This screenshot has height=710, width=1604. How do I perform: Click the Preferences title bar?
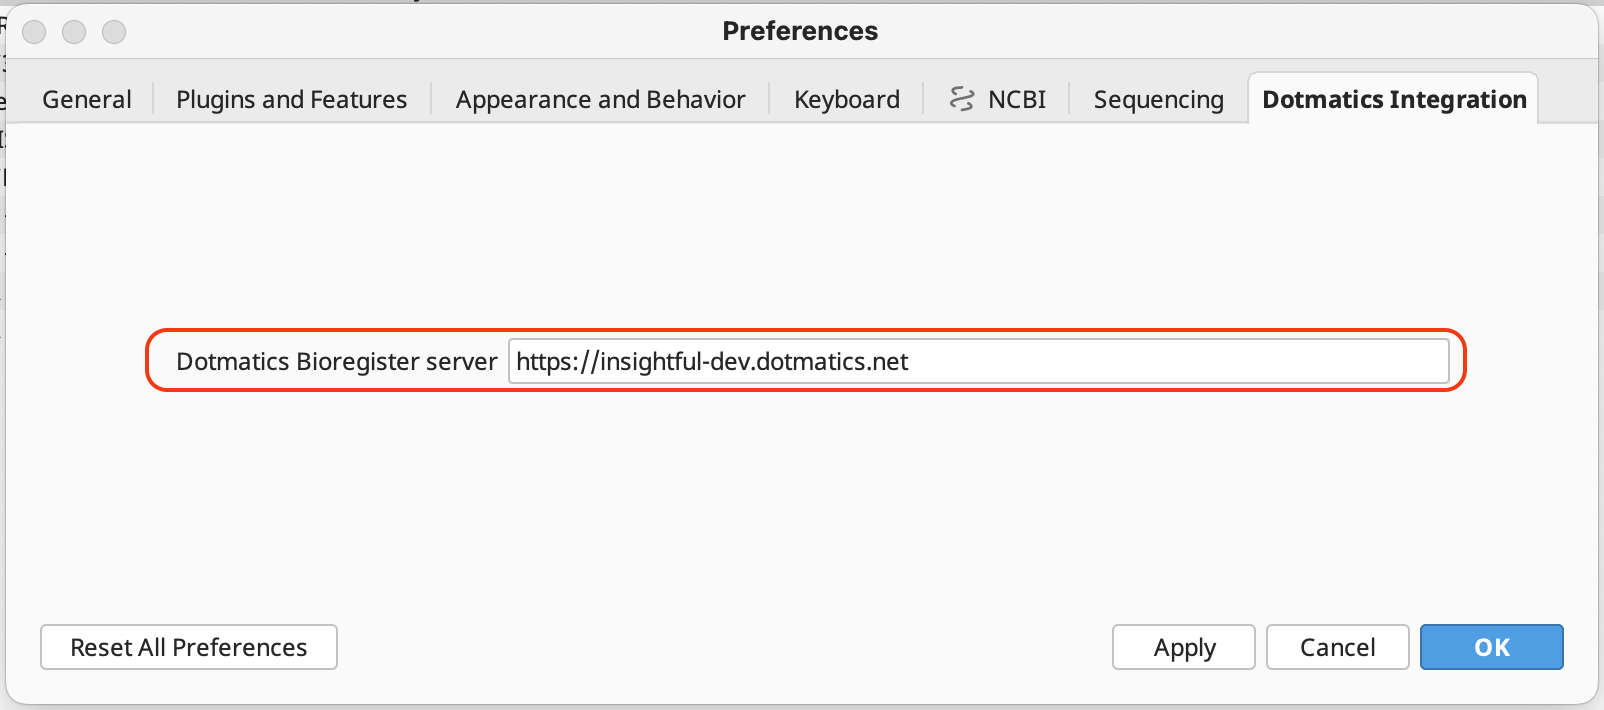(799, 31)
